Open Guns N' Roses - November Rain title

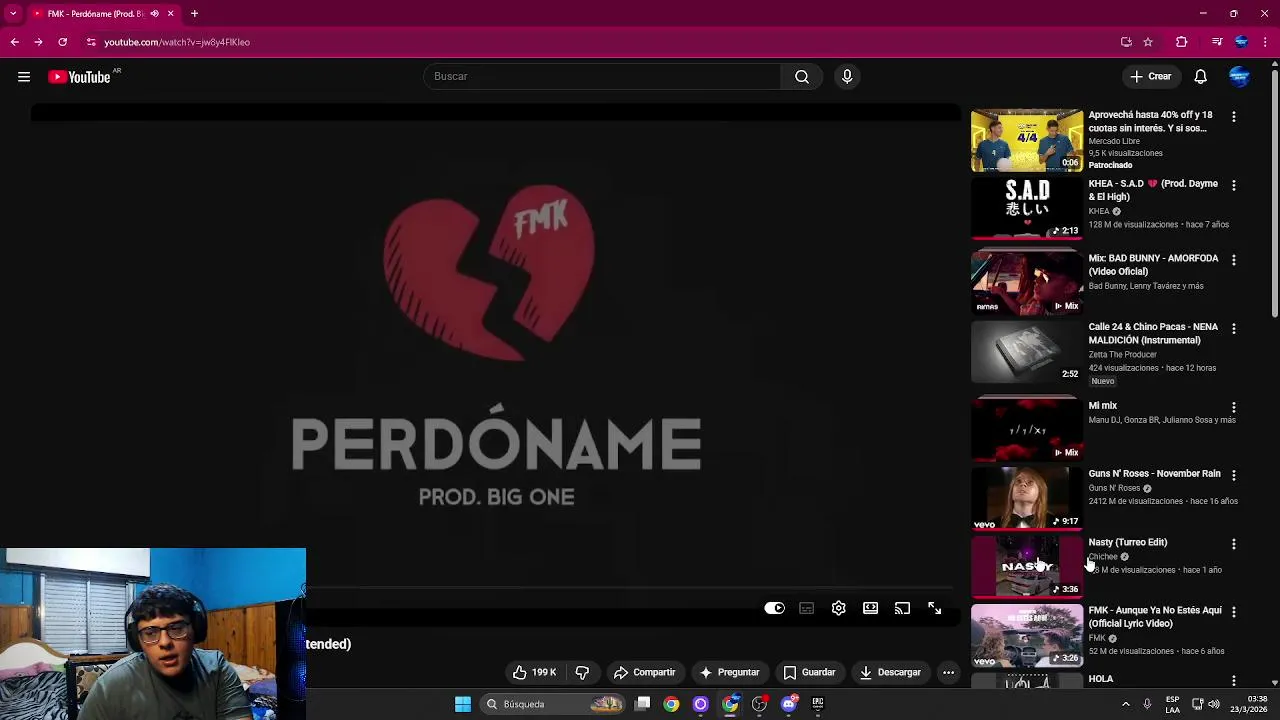[1154, 474]
